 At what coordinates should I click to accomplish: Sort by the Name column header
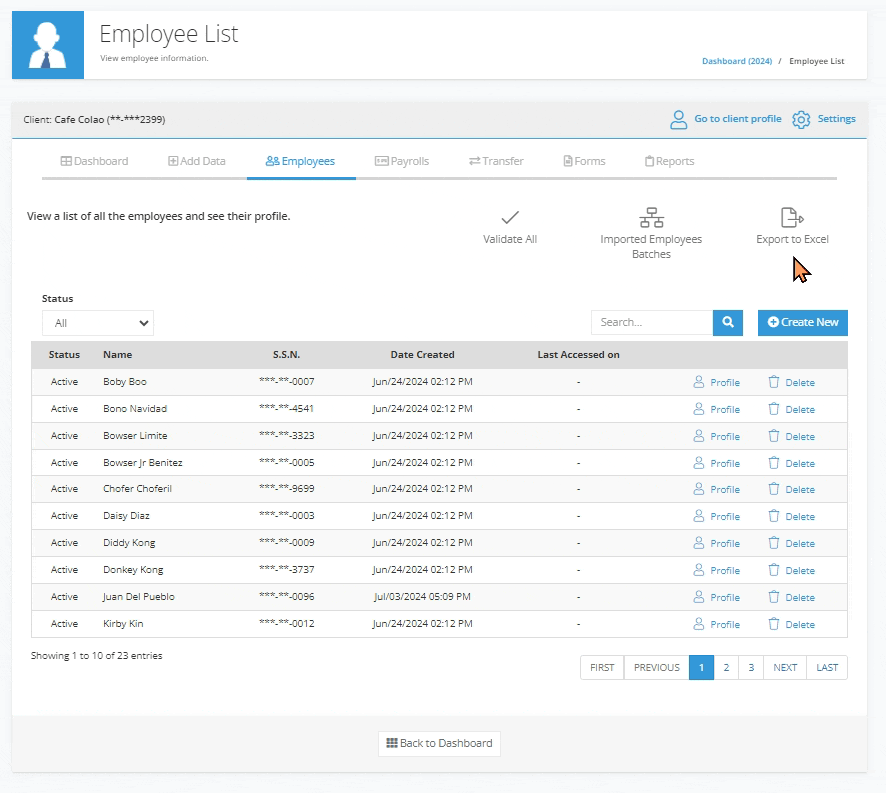coord(118,355)
